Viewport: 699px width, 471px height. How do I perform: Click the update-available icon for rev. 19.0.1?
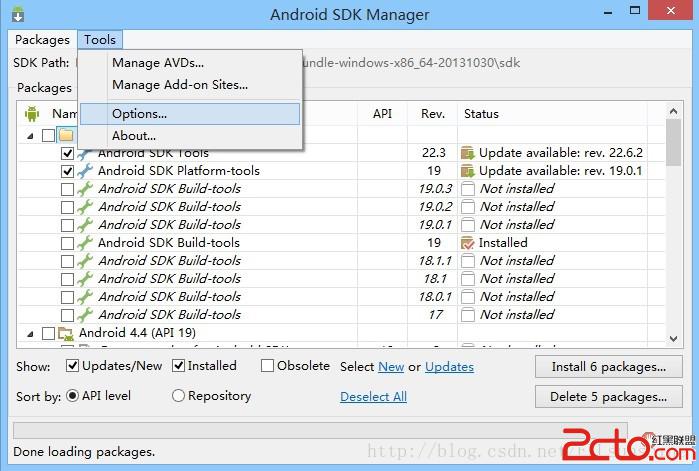coord(468,171)
